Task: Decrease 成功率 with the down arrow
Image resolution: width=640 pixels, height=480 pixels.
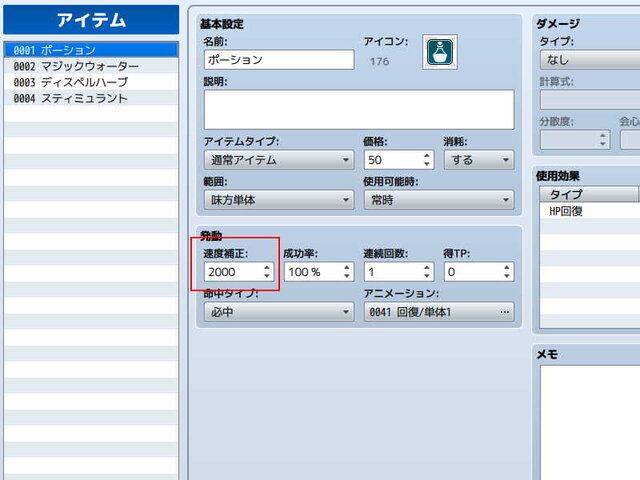Action: coord(347,276)
